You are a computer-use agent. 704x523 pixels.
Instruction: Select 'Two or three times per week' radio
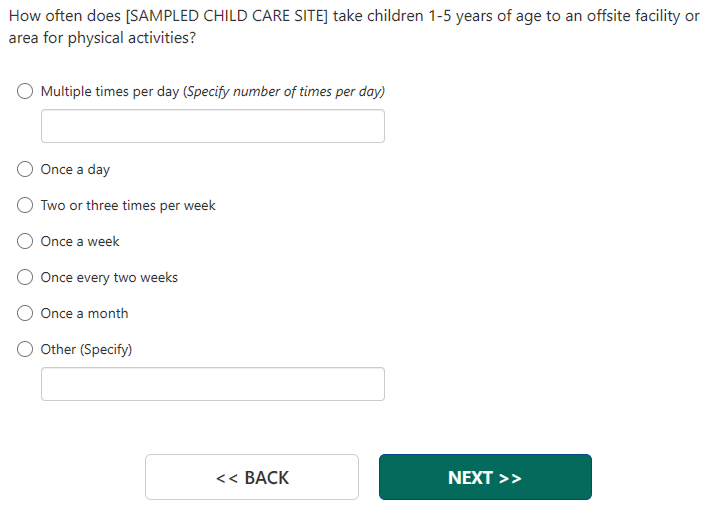(x=25, y=205)
